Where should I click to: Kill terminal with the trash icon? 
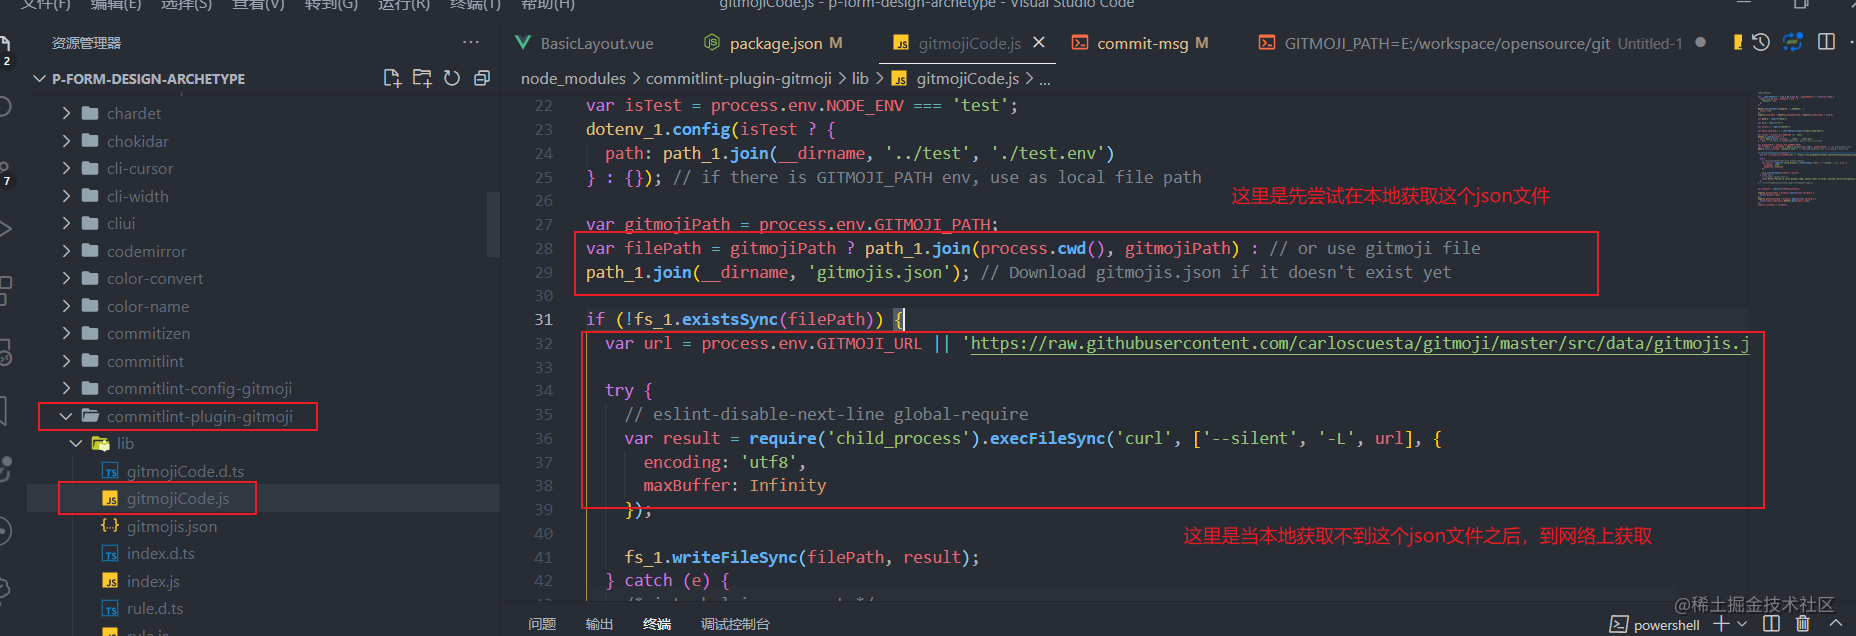[1803, 624]
